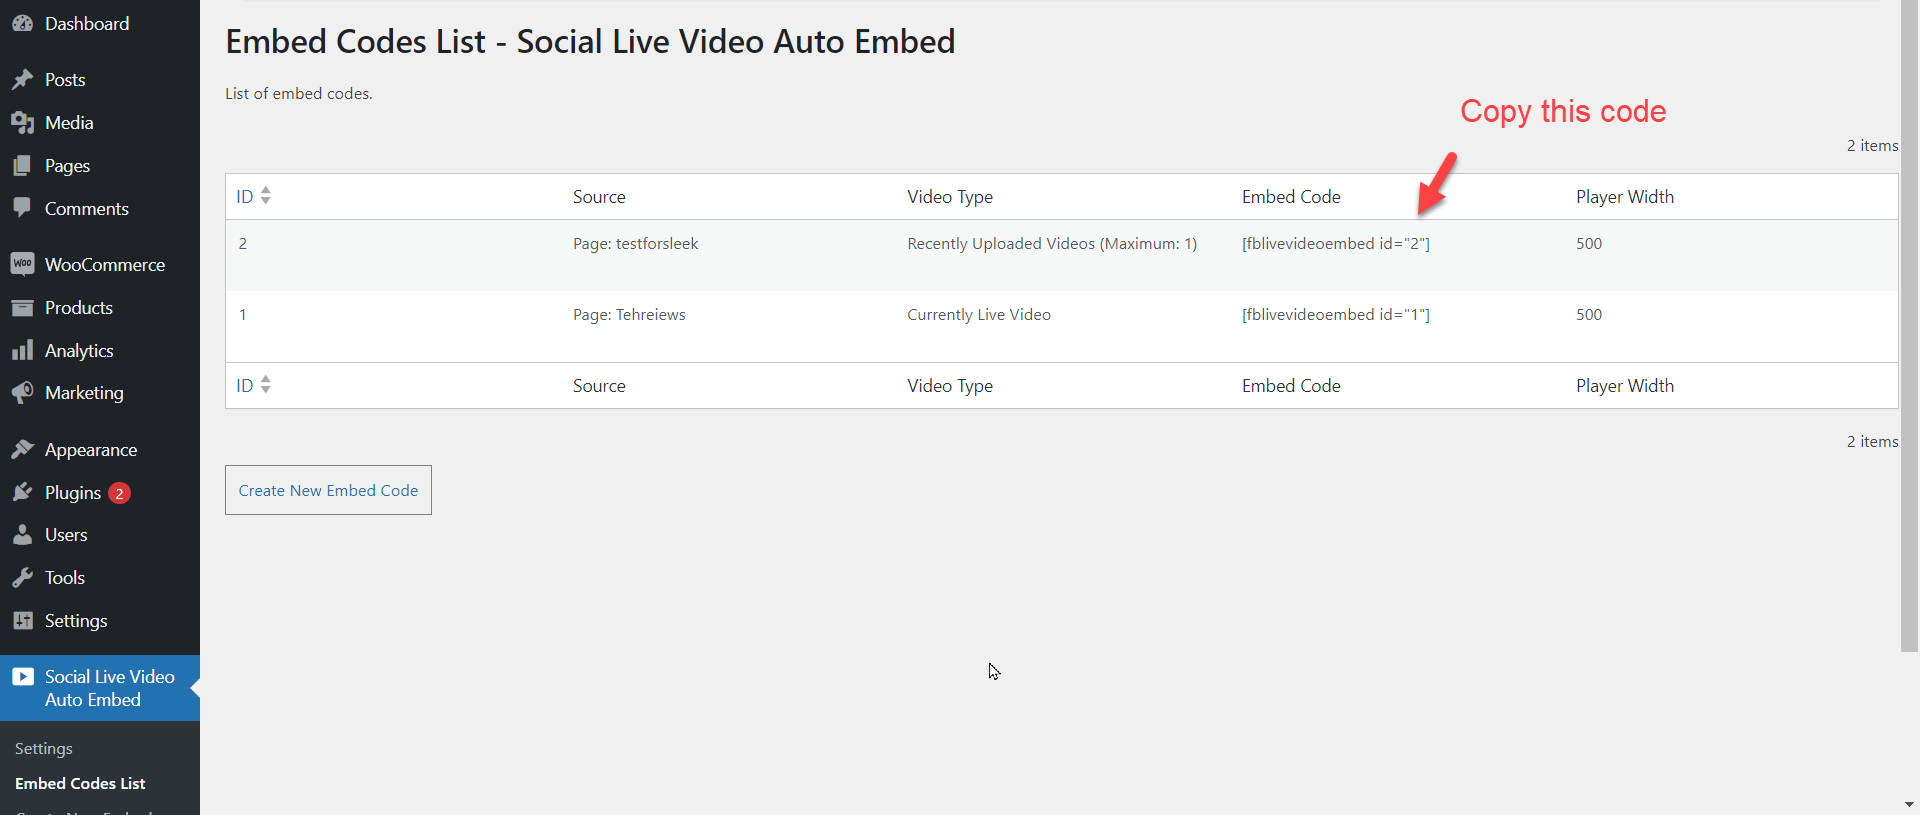Select Embed Codes List submenu link
The width and height of the screenshot is (1920, 815).
80,783
